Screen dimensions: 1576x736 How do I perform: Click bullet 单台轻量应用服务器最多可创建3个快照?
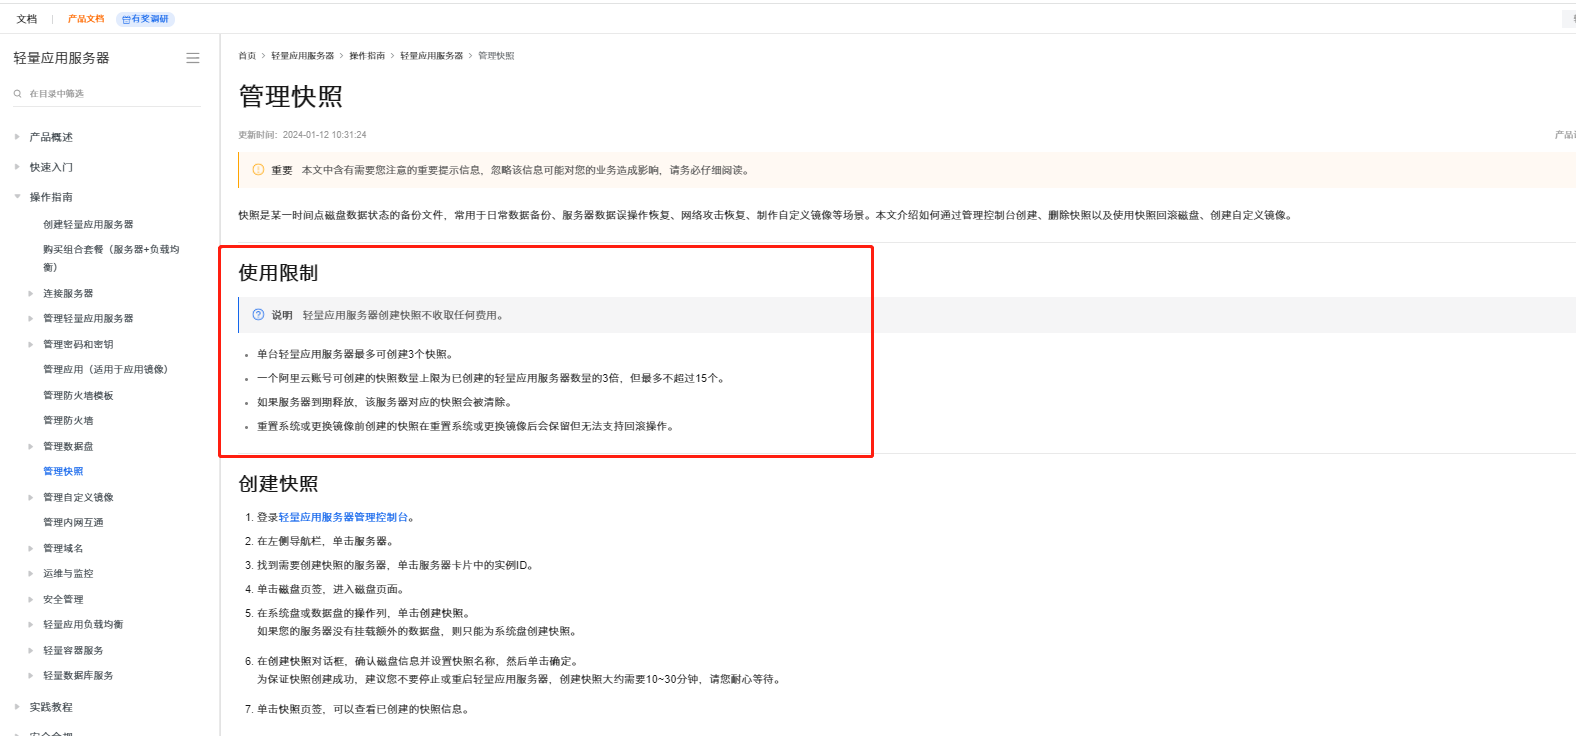coord(356,354)
